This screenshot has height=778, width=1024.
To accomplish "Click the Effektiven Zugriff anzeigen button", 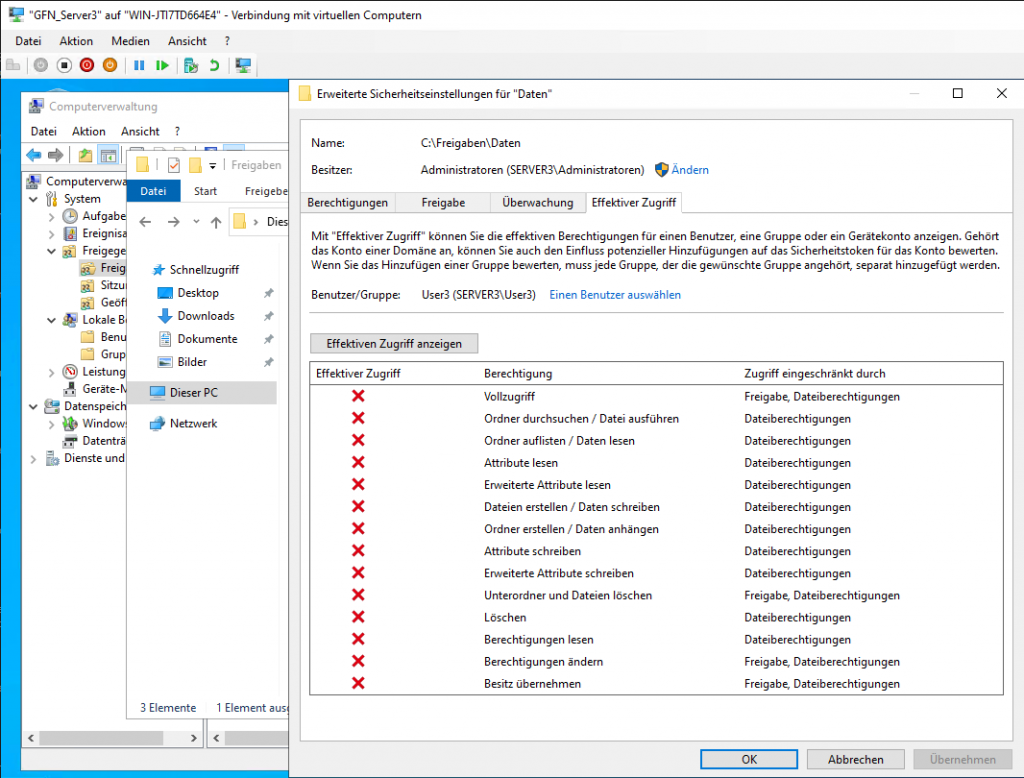I will 394,343.
